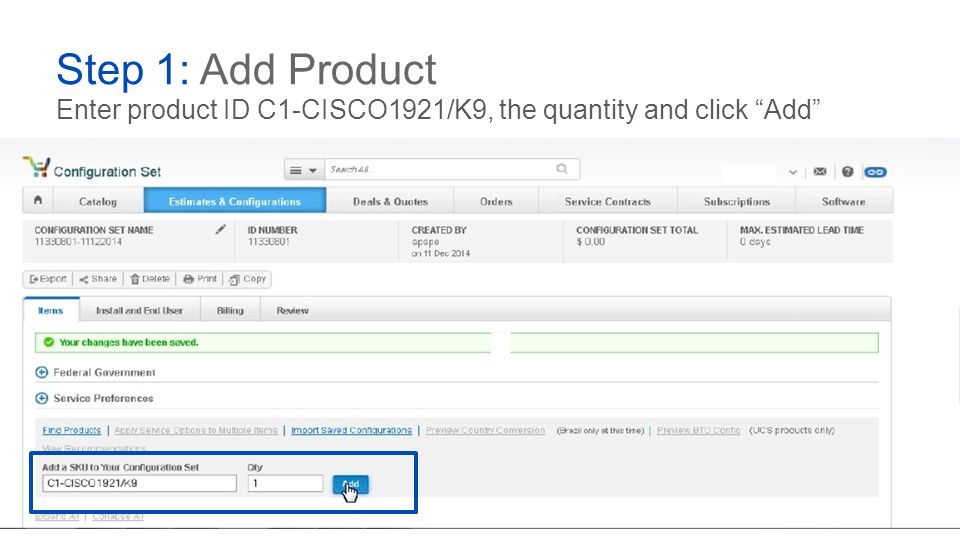The width and height of the screenshot is (960, 540).
Task: Edit configuration set name with pencil icon
Action: click(220, 230)
